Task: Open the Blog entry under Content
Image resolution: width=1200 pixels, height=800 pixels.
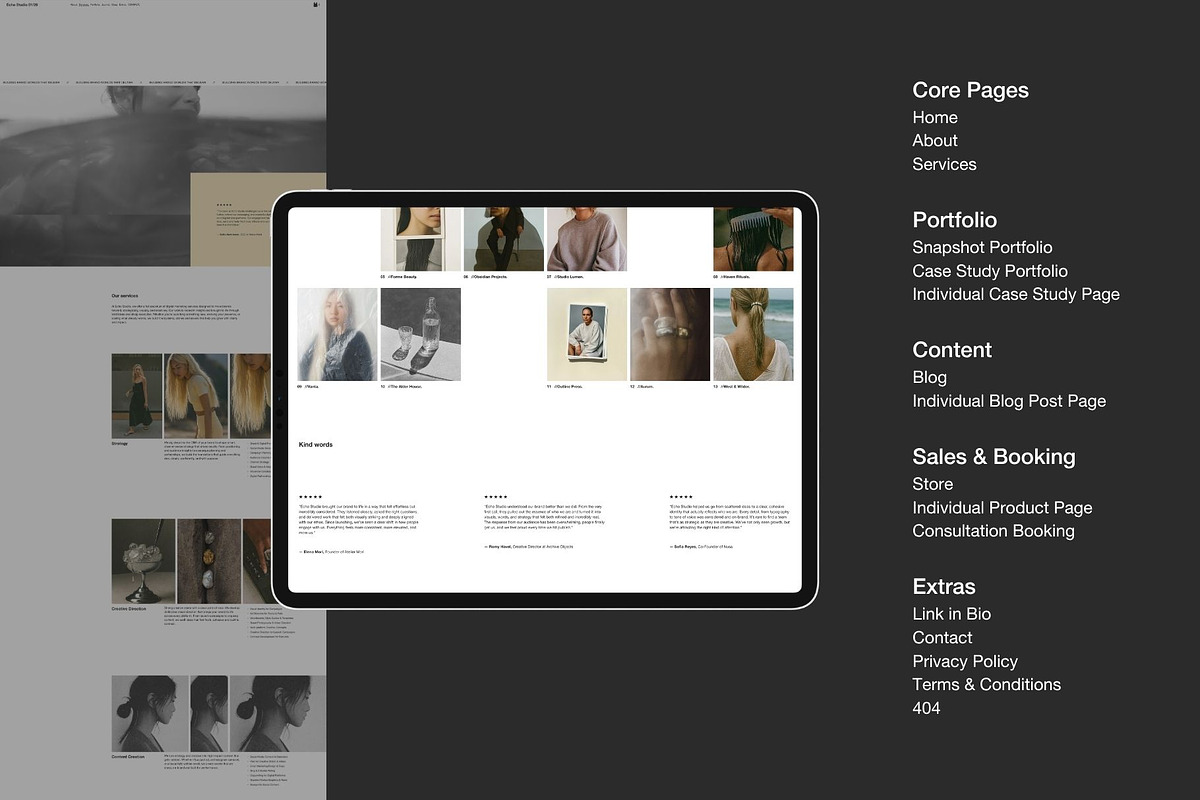Action: point(929,377)
